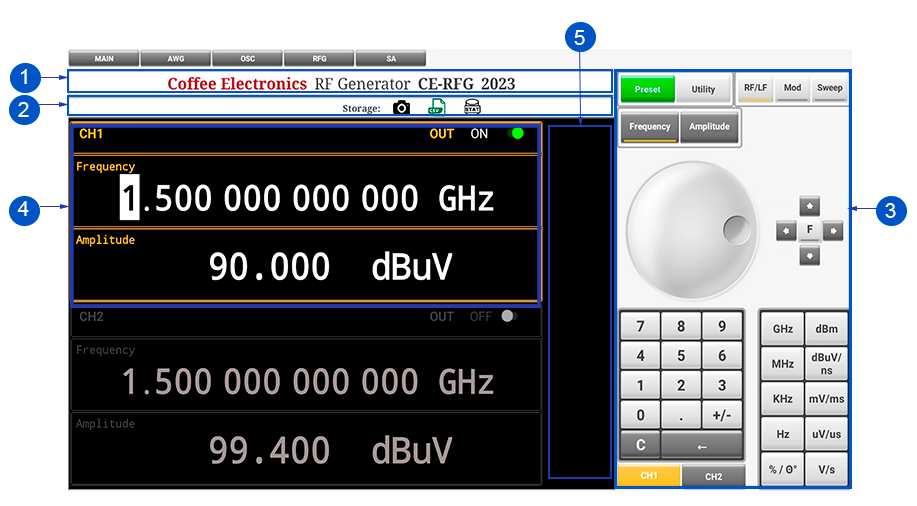Select the CH2 channel button
917x506 pixels.
(x=713, y=476)
